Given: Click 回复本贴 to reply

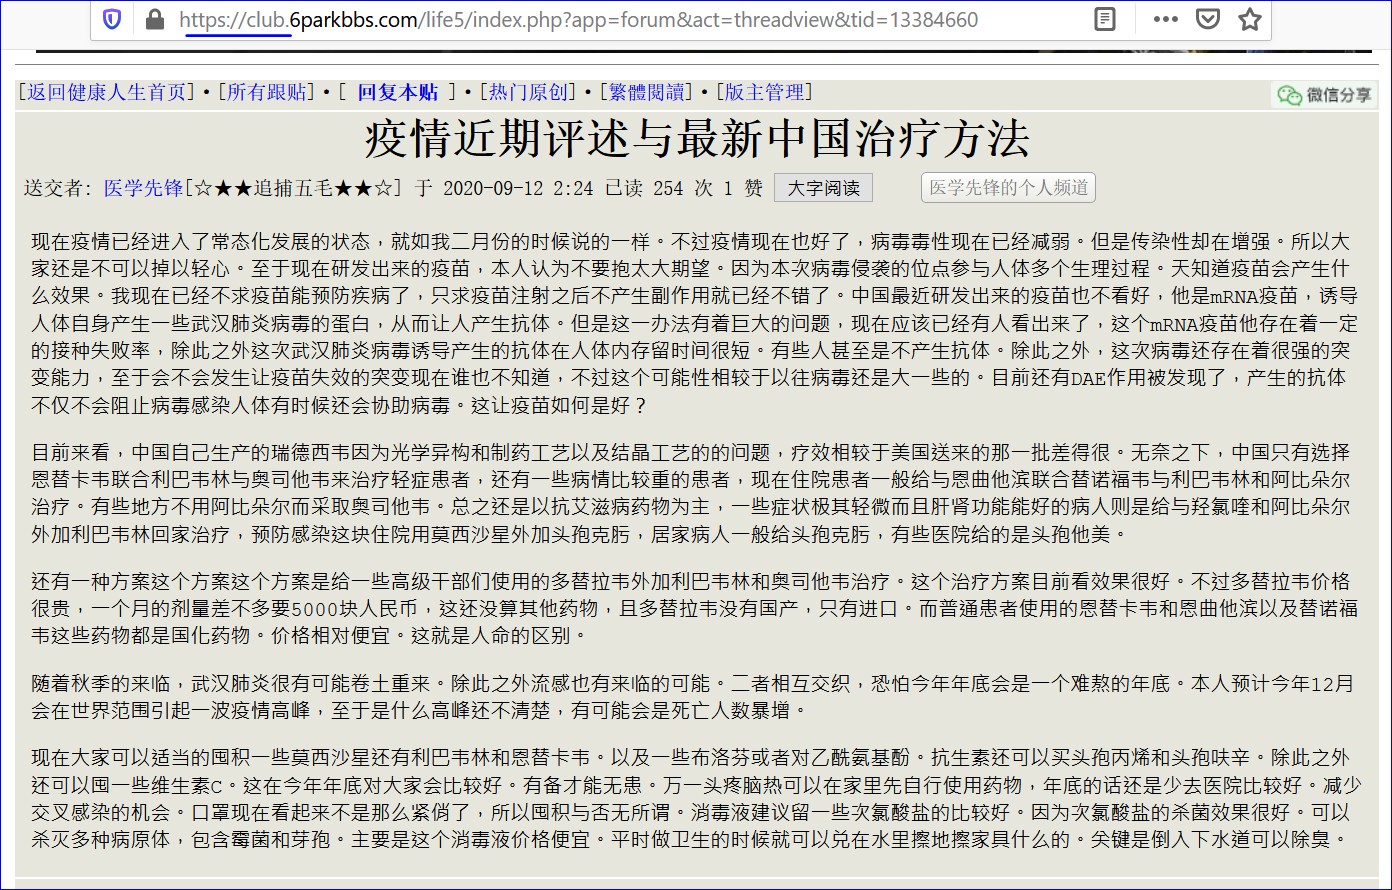Looking at the screenshot, I should pyautogui.click(x=398, y=93).
